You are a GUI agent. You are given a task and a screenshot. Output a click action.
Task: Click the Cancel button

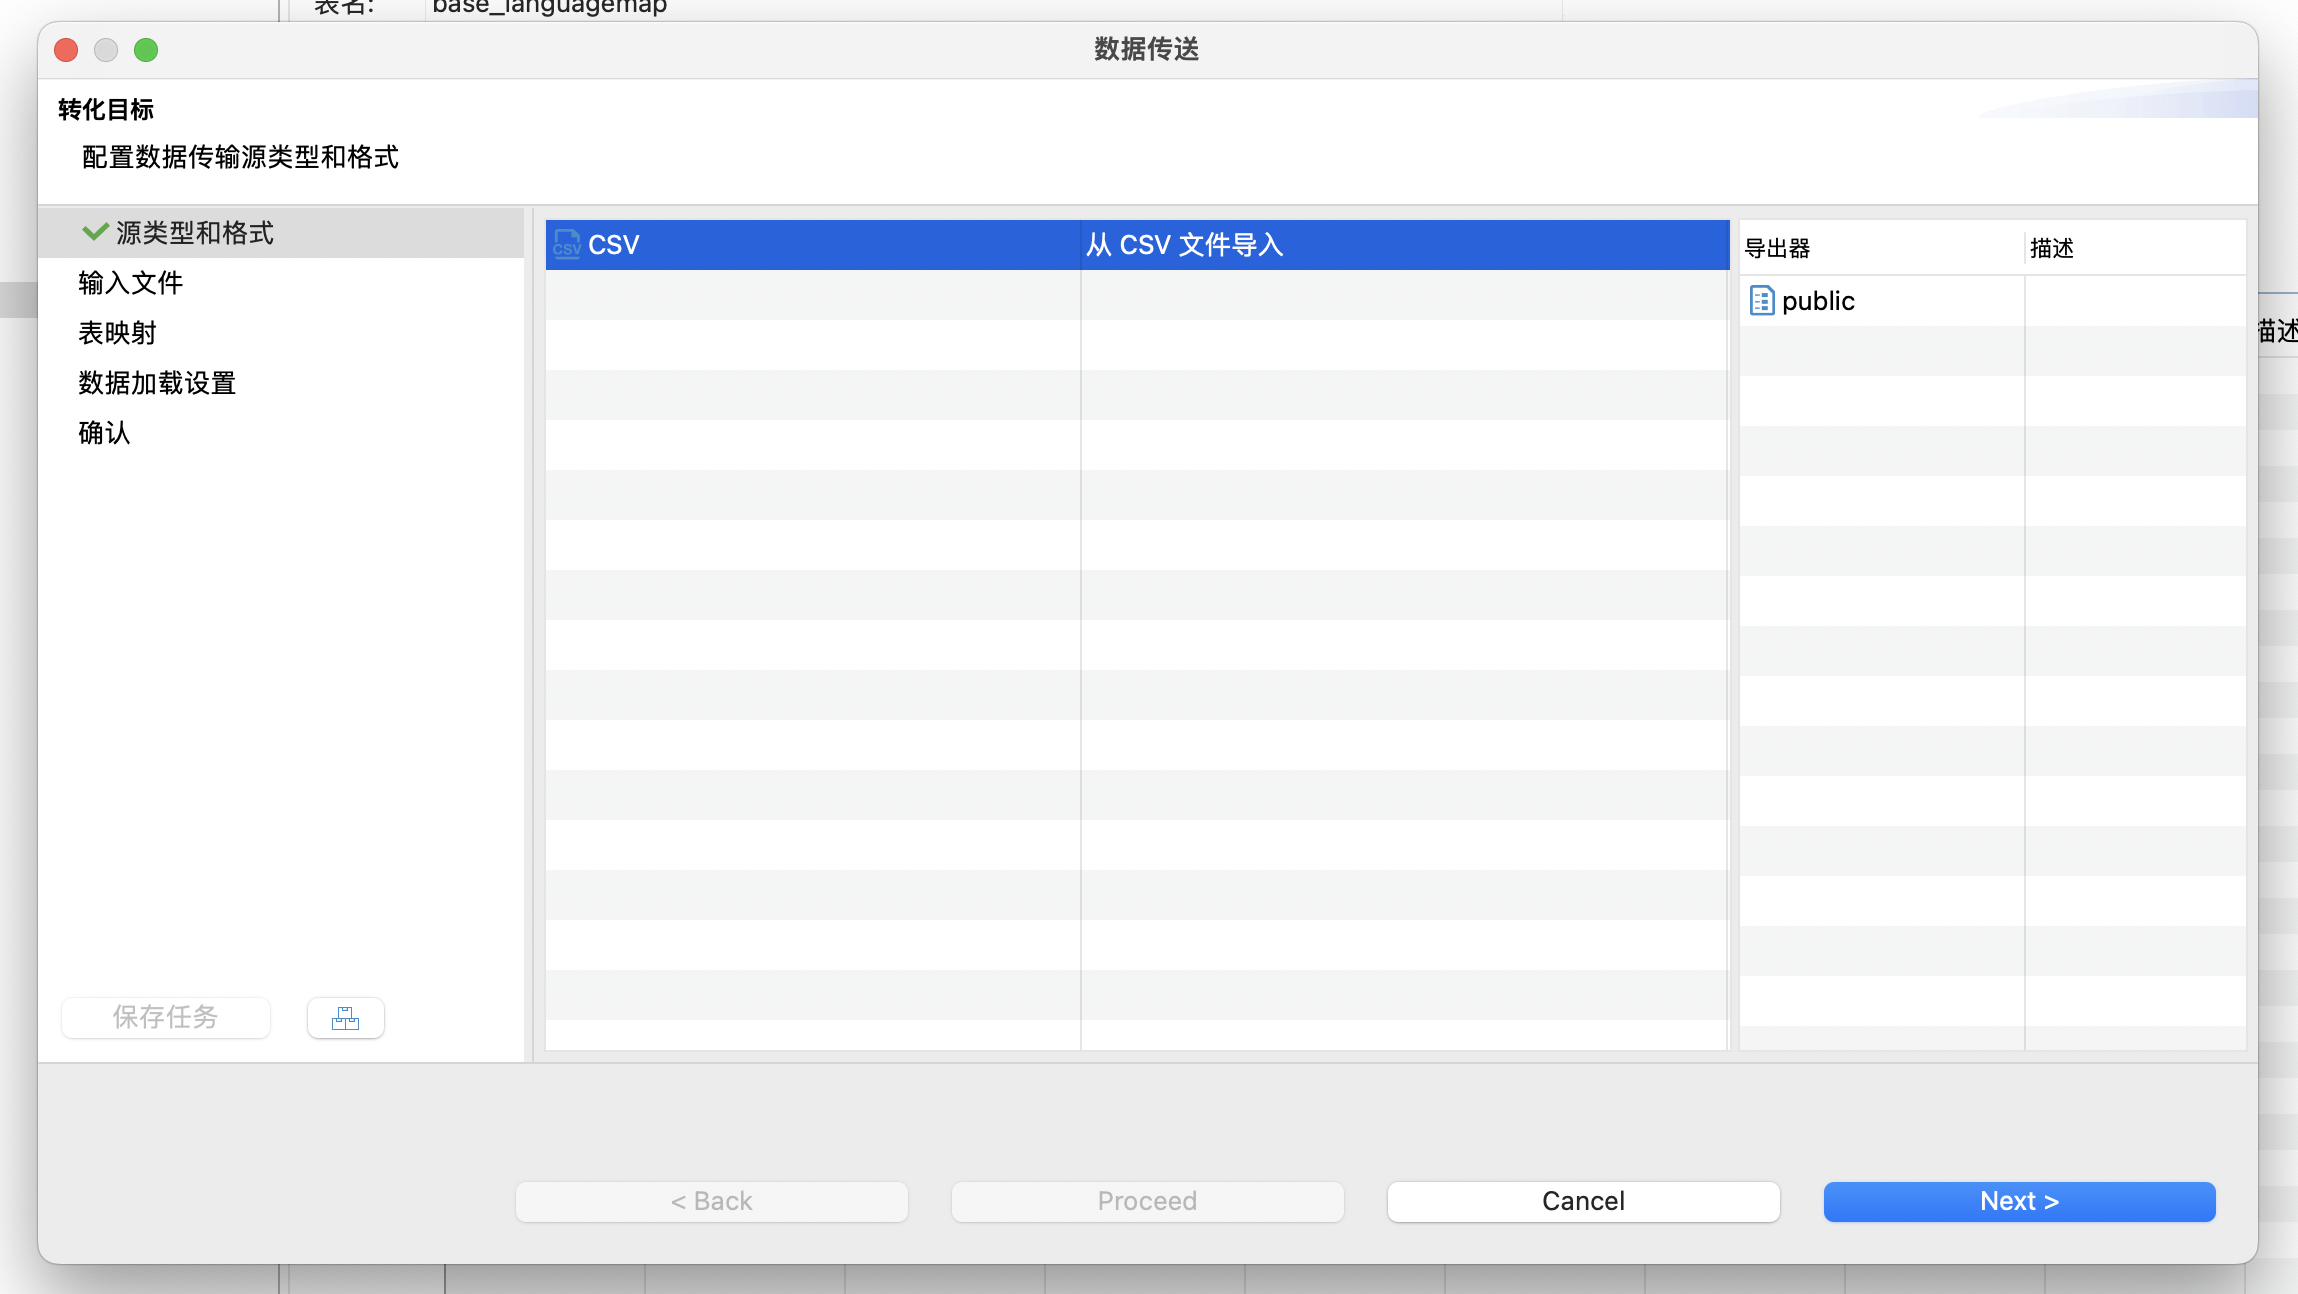pyautogui.click(x=1583, y=1201)
